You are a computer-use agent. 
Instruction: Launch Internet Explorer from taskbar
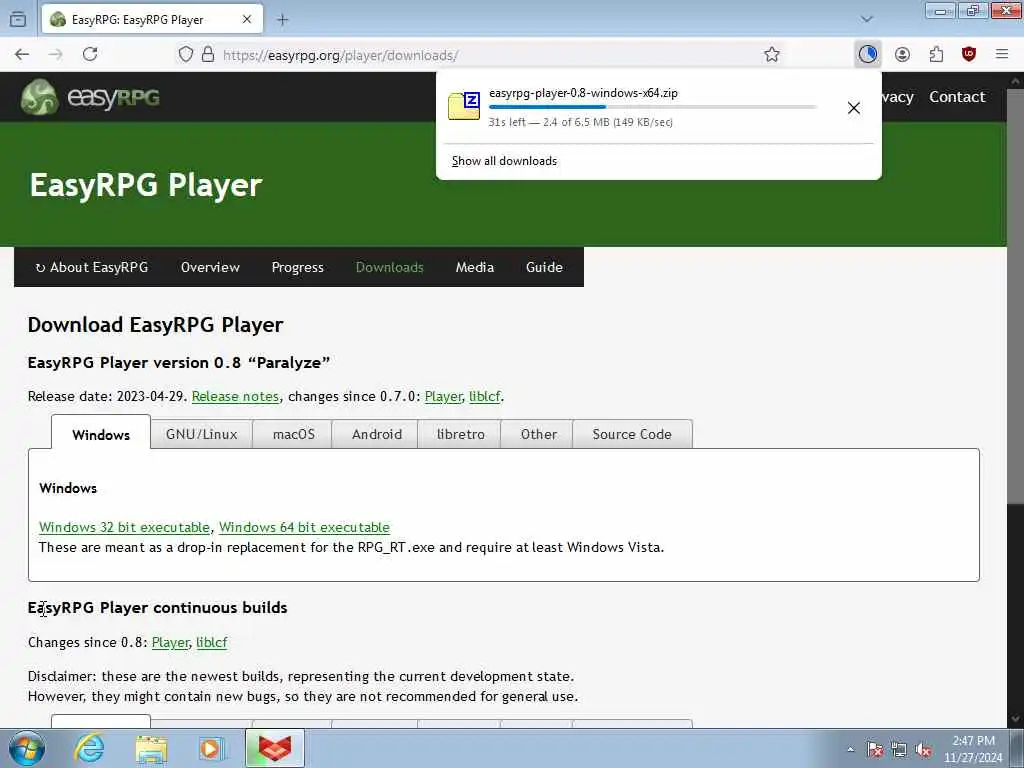click(89, 748)
